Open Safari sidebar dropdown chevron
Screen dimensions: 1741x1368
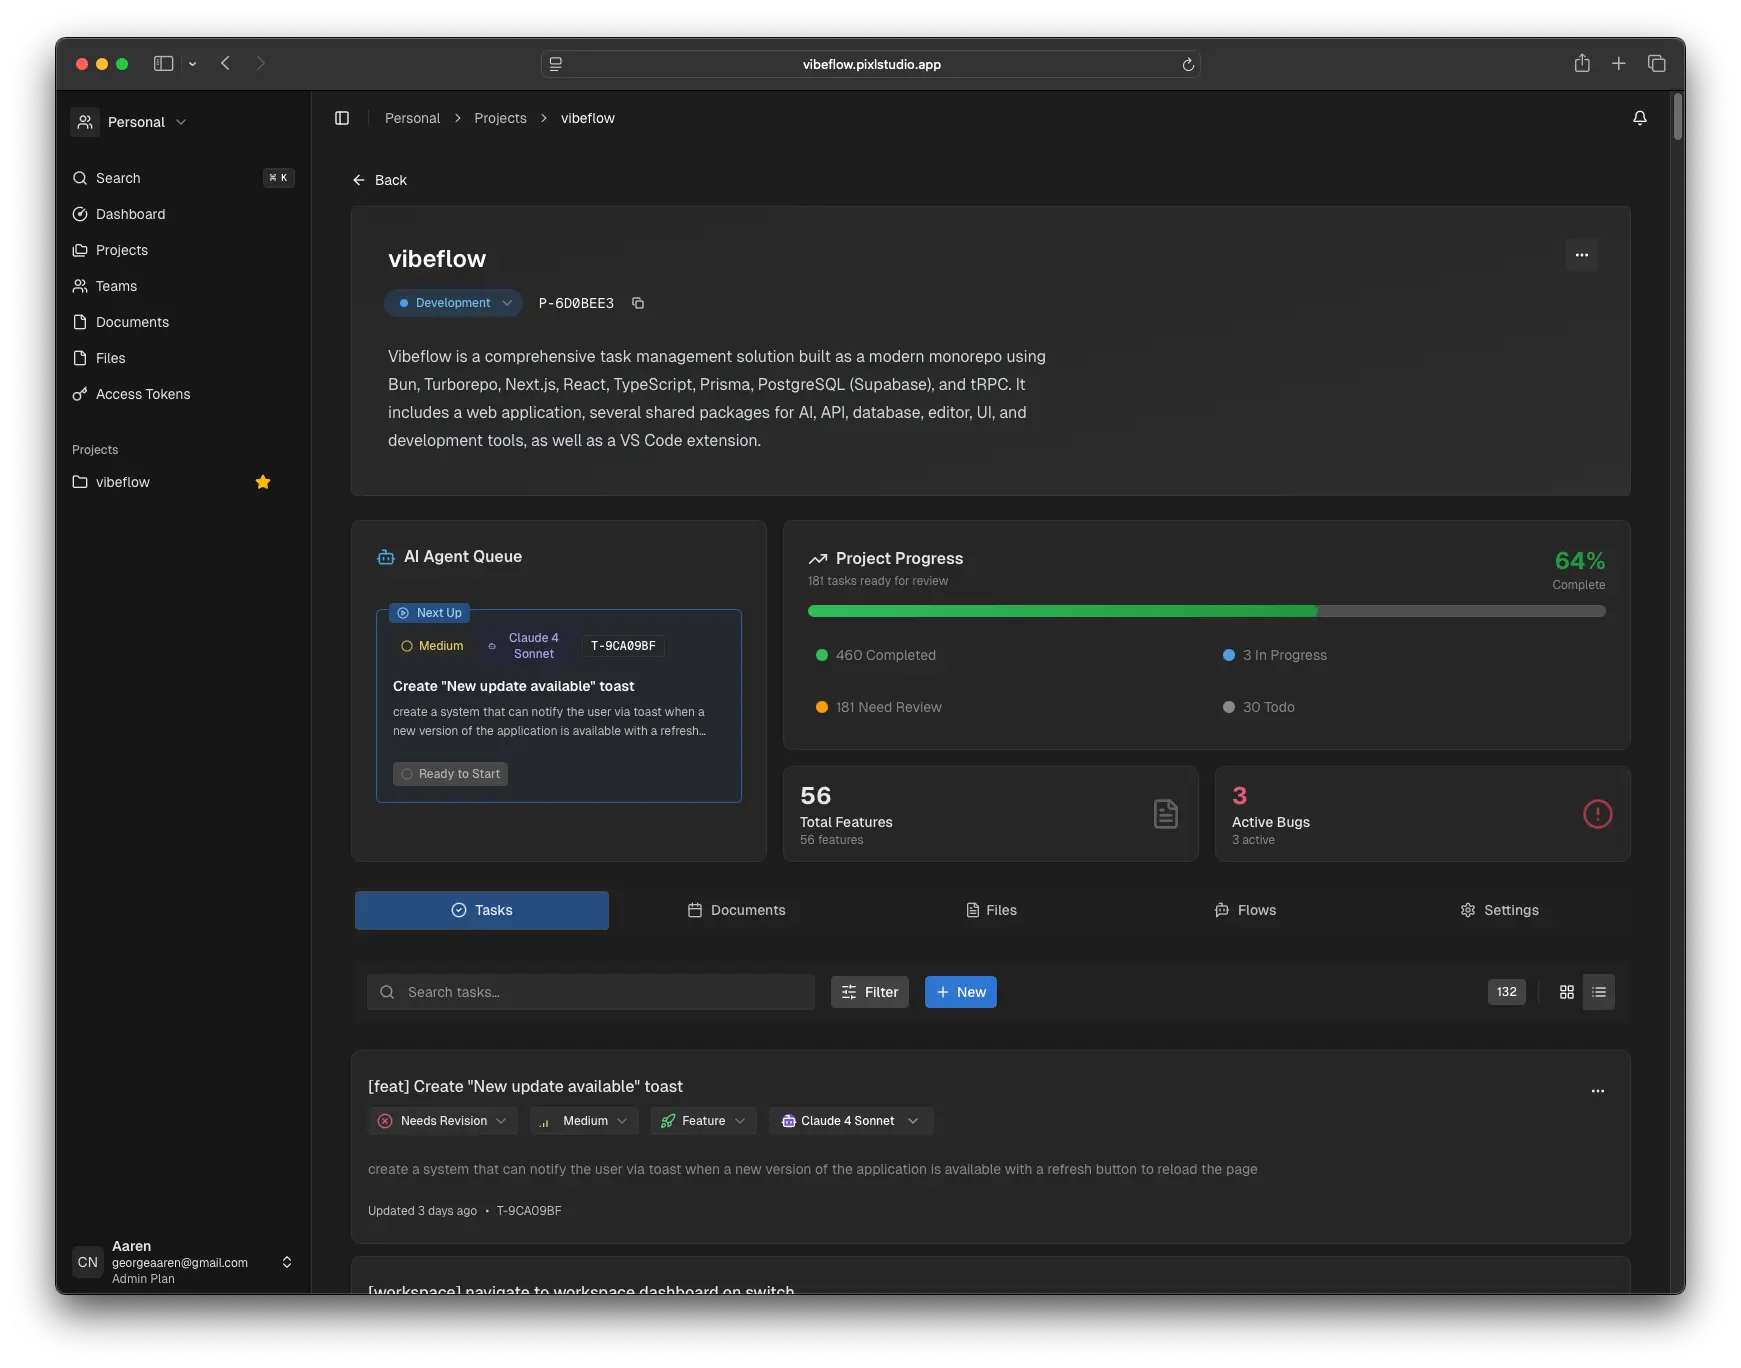click(x=192, y=64)
